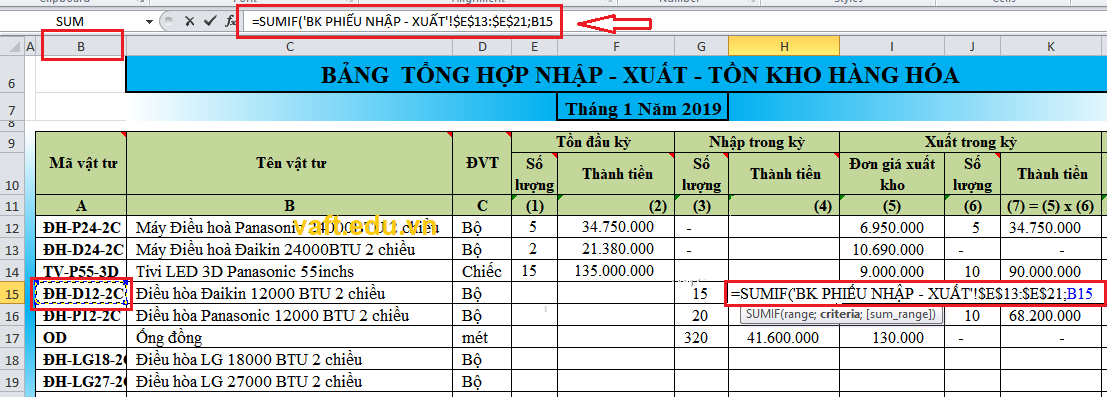Select column I header
The height and width of the screenshot is (397, 1107).
(892, 47)
